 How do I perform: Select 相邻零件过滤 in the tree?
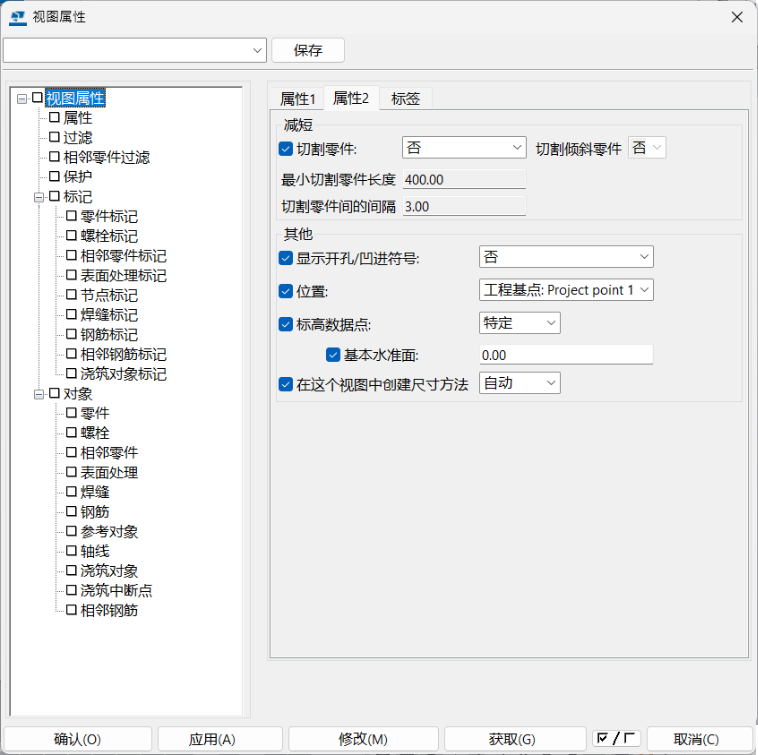pyautogui.click(x=106, y=157)
